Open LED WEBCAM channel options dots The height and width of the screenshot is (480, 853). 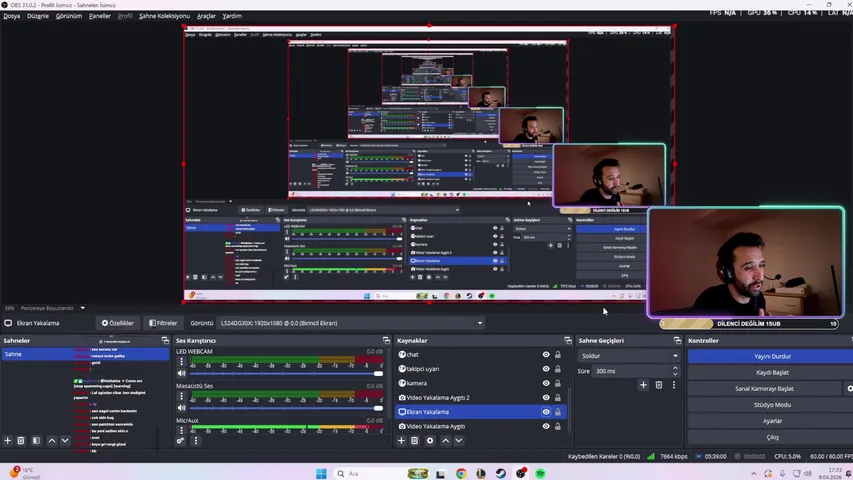click(181, 362)
